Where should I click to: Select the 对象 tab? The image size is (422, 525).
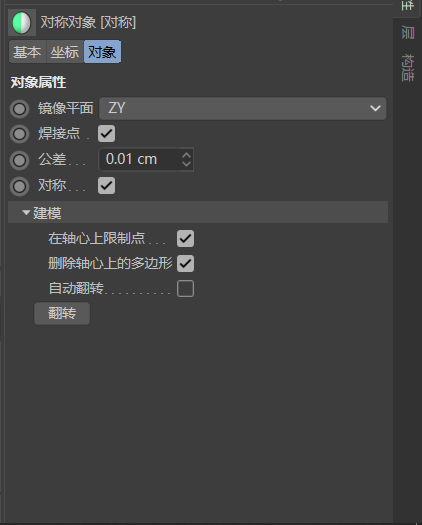tap(102, 52)
